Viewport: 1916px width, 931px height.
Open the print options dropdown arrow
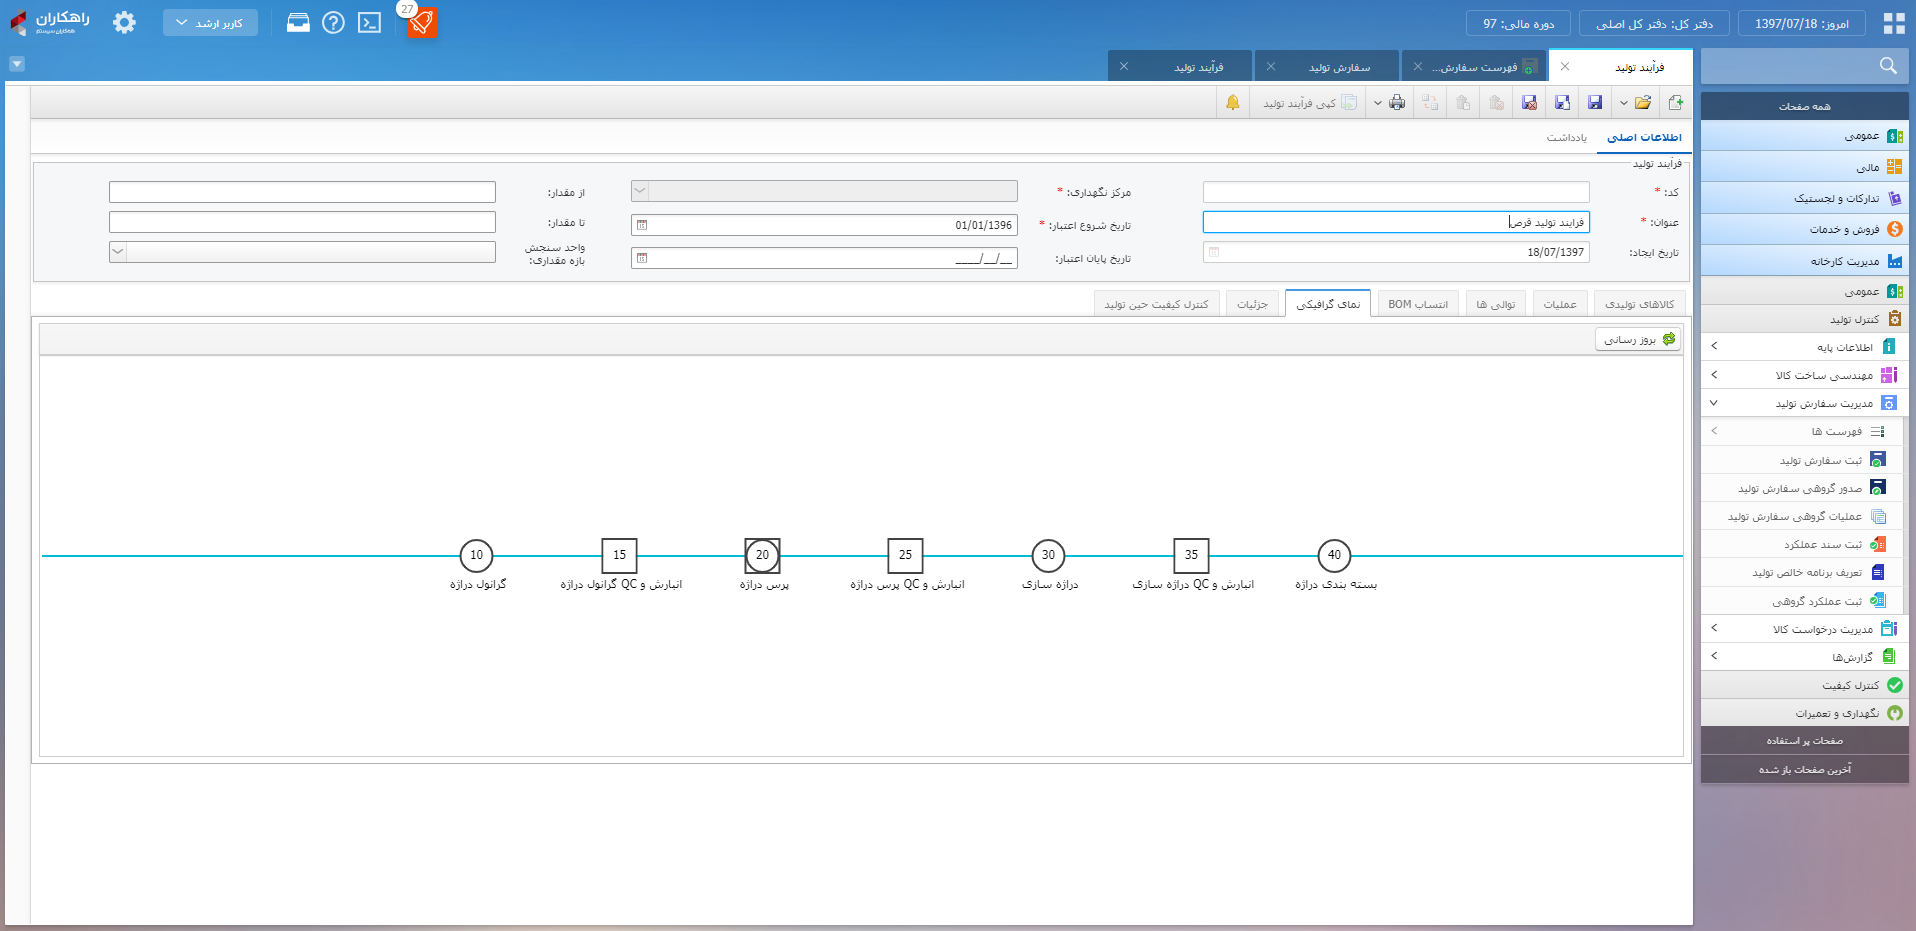(x=1378, y=103)
